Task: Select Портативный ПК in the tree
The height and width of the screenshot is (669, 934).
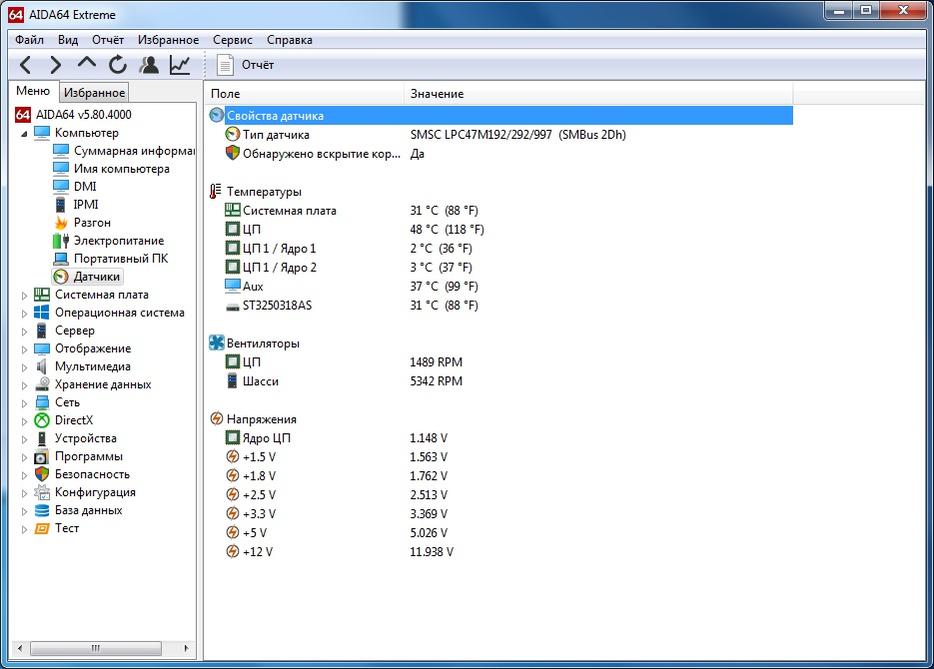Action: (121, 259)
